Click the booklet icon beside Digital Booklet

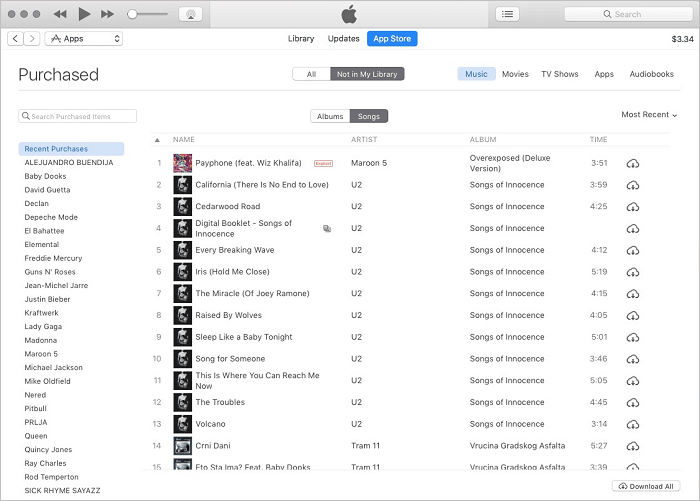click(327, 229)
